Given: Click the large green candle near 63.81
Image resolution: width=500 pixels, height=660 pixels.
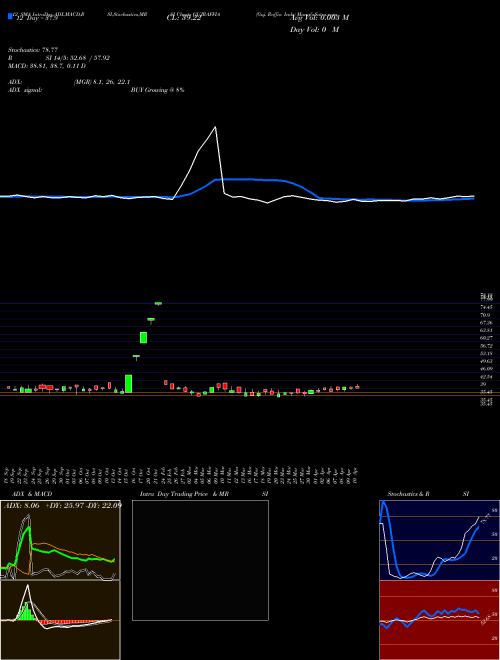Looking at the screenshot, I should [x=144, y=338].
